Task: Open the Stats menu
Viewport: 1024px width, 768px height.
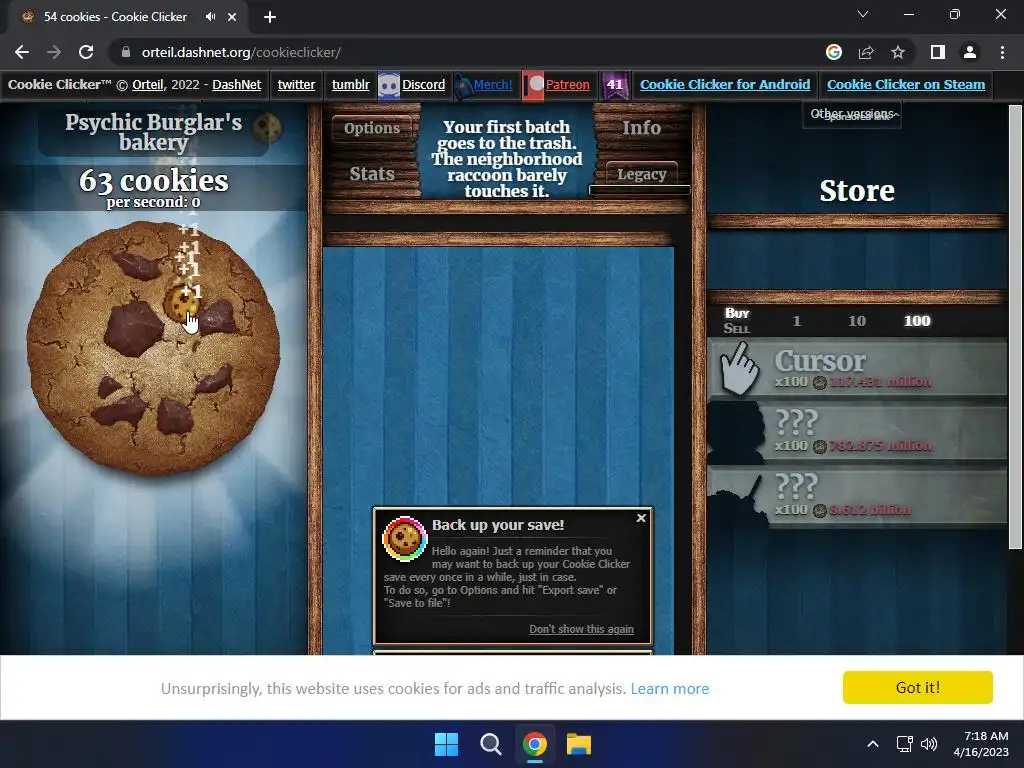Action: coord(372,174)
